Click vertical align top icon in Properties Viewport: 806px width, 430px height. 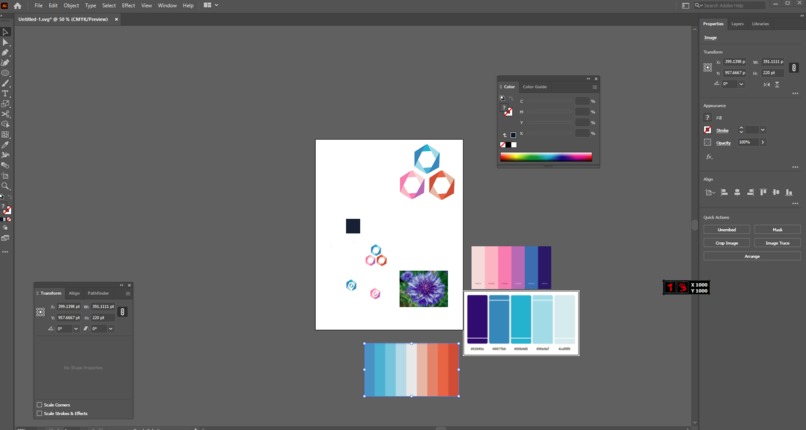tap(763, 192)
